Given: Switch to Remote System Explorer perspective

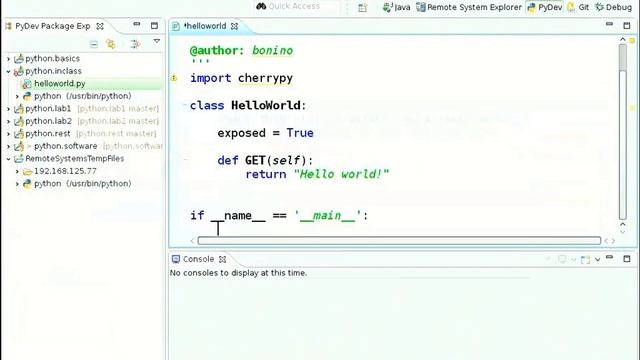Looking at the screenshot, I should point(469,7).
